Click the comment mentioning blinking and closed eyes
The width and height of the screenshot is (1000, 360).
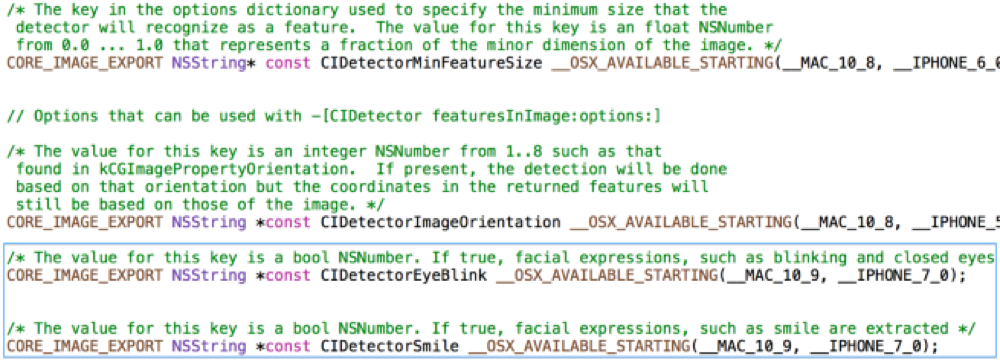click(501, 258)
